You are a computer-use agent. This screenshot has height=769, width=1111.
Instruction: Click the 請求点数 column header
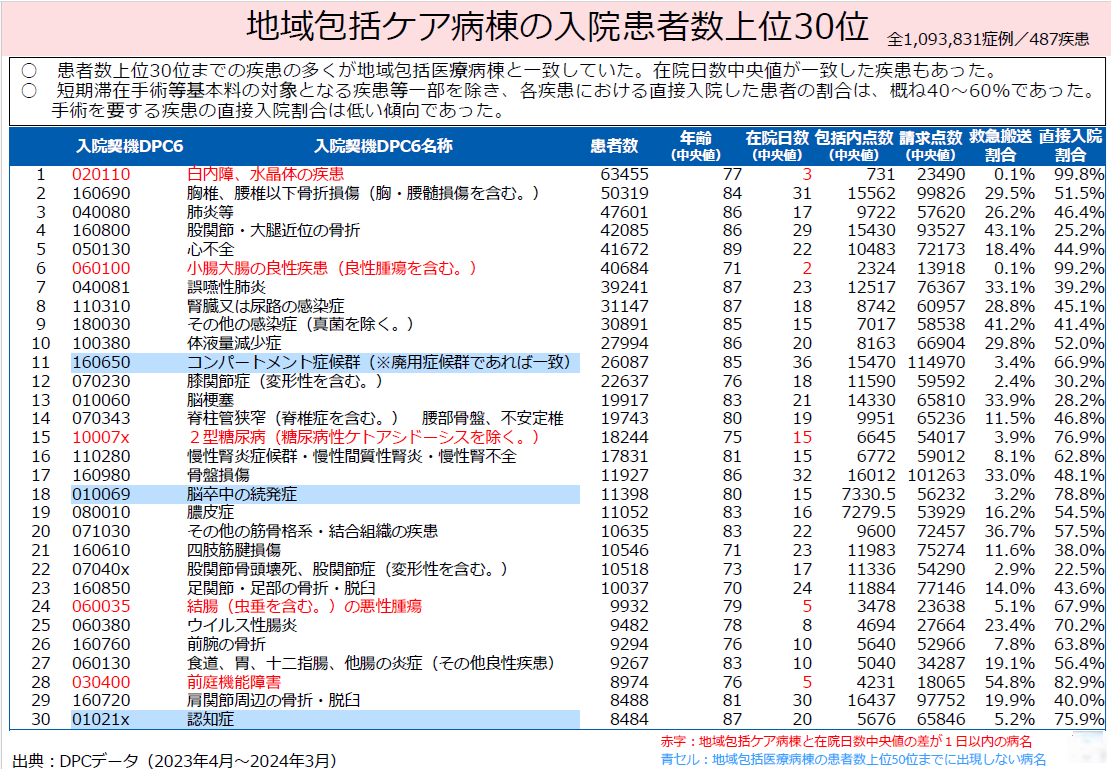(x=929, y=147)
